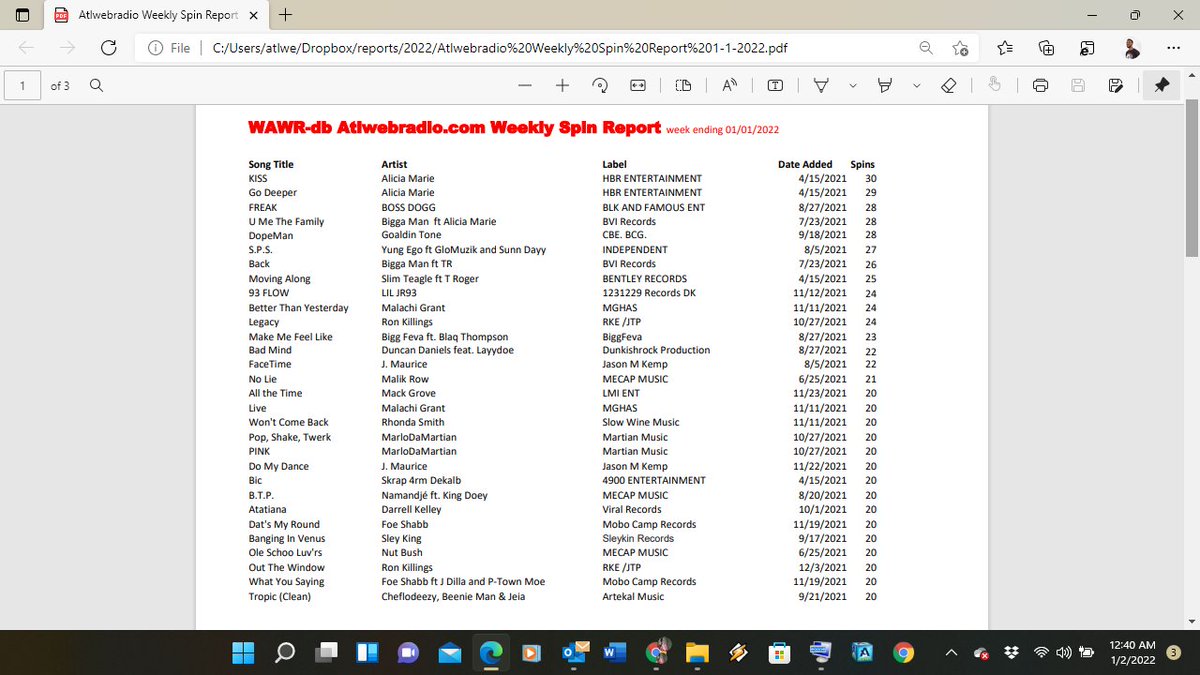Click the vertical scrollbar thumb
The height and width of the screenshot is (675, 1200).
(1191, 180)
